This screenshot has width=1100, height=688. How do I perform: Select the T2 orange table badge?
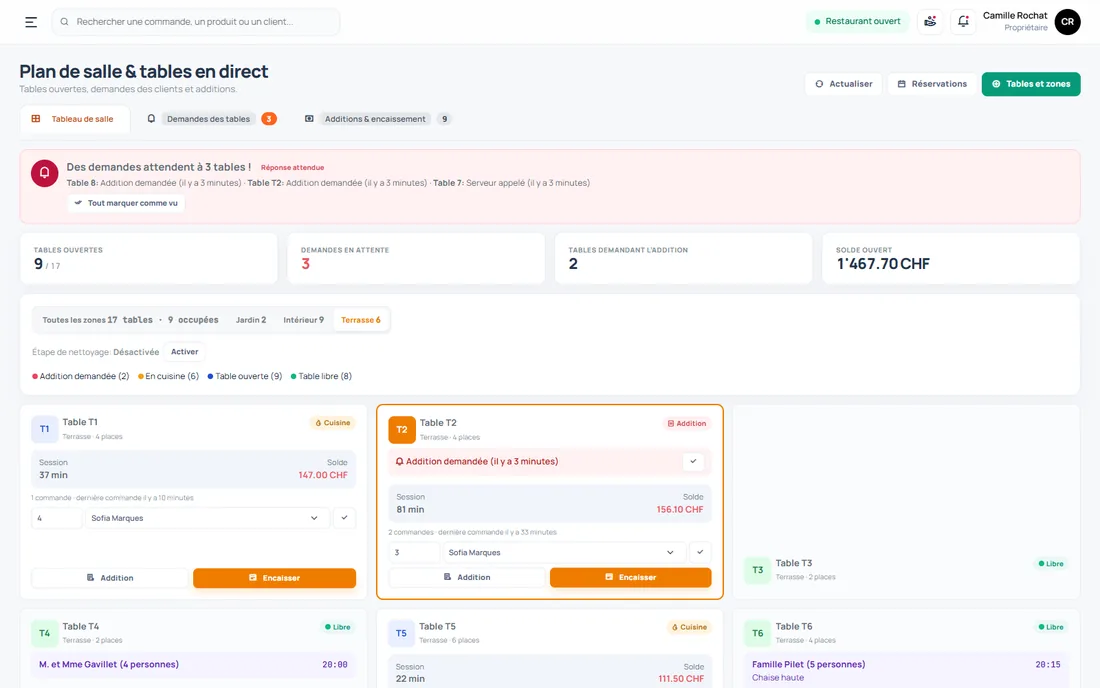pos(402,429)
